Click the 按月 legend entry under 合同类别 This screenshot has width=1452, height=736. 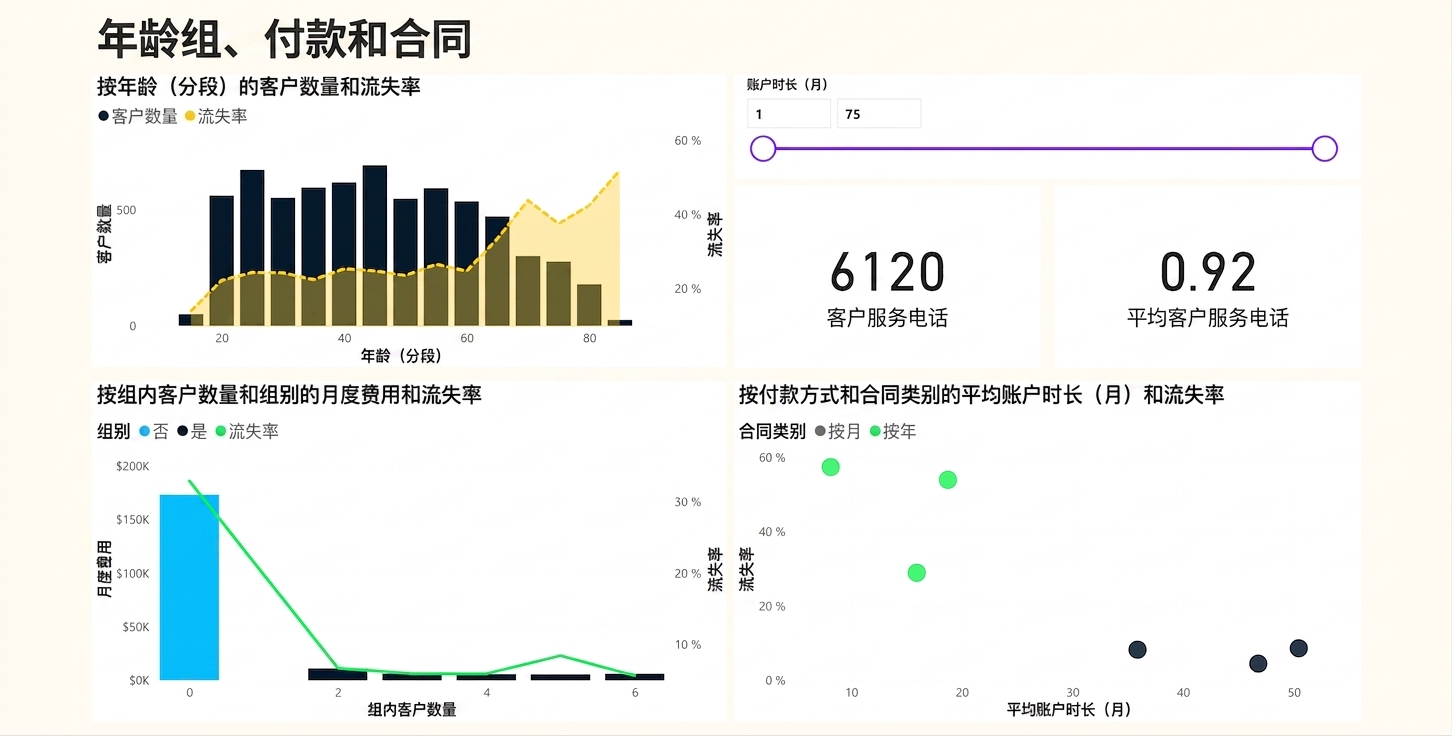[x=838, y=432]
